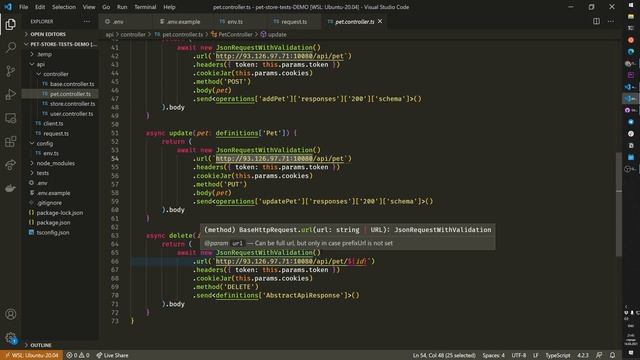Click Explorer more actions ellipsis

click(x=87, y=21)
